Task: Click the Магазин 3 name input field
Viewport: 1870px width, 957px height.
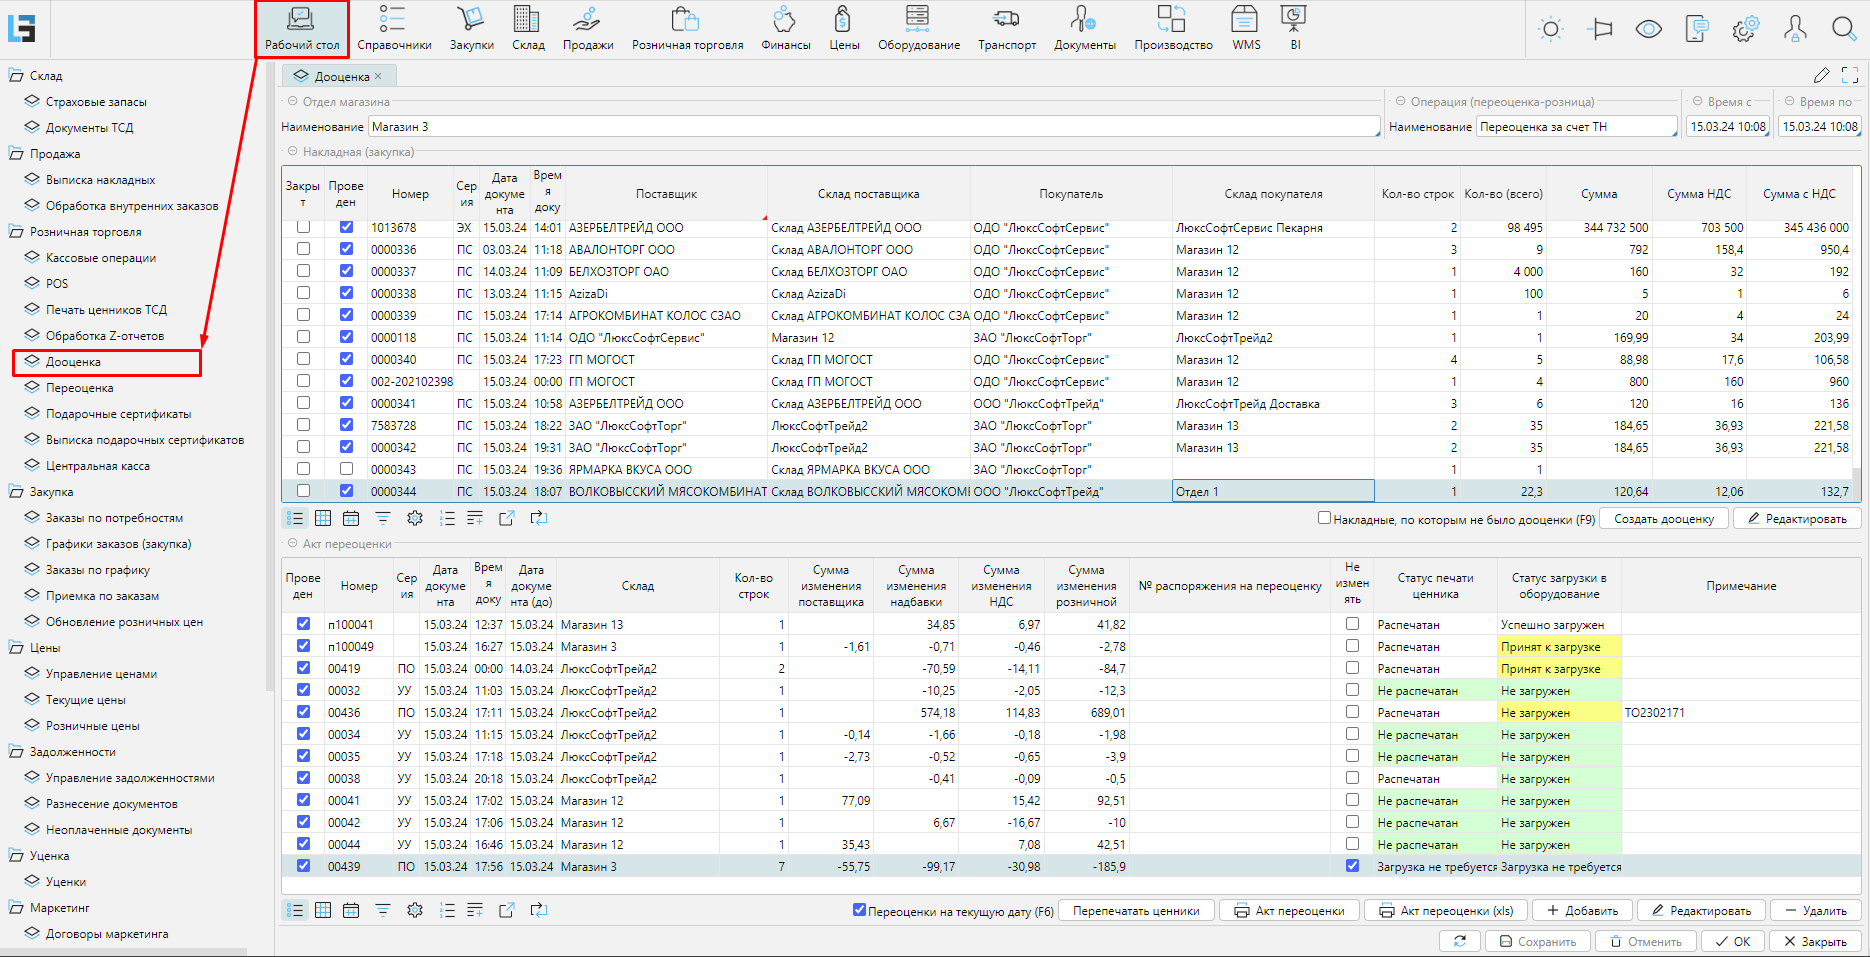Action: pyautogui.click(x=873, y=127)
